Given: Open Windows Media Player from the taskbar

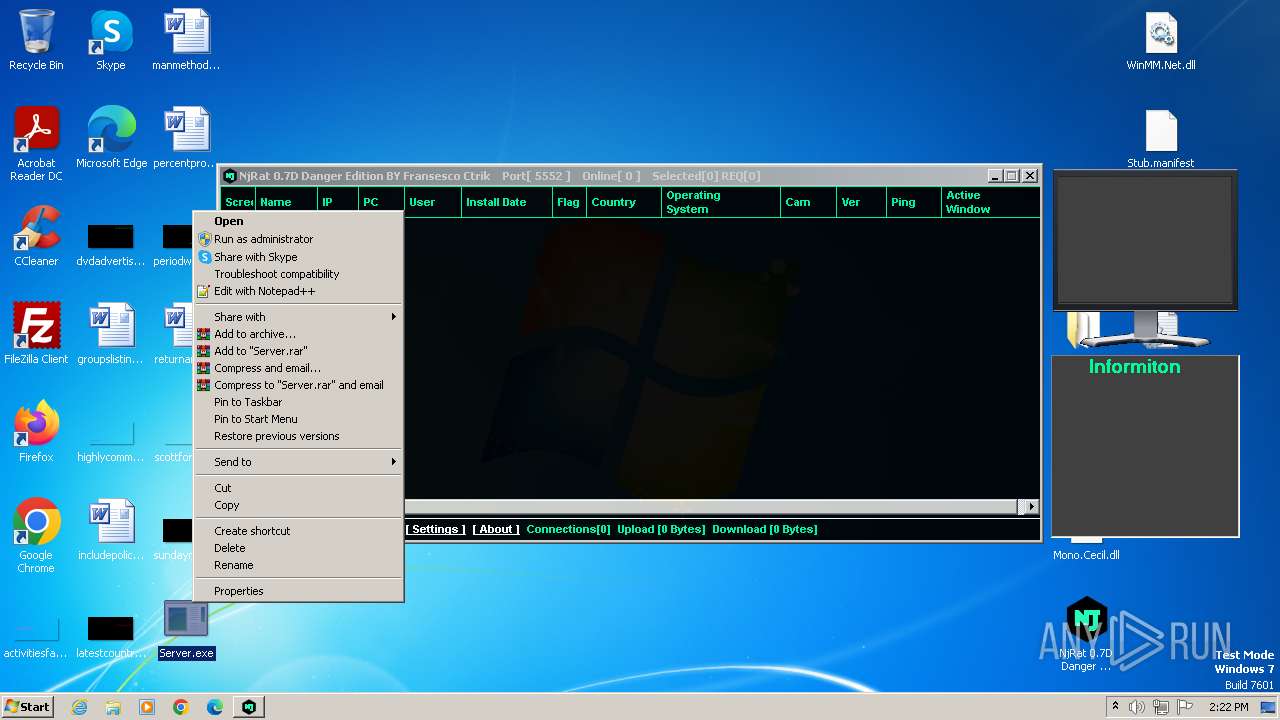Looking at the screenshot, I should (x=147, y=707).
